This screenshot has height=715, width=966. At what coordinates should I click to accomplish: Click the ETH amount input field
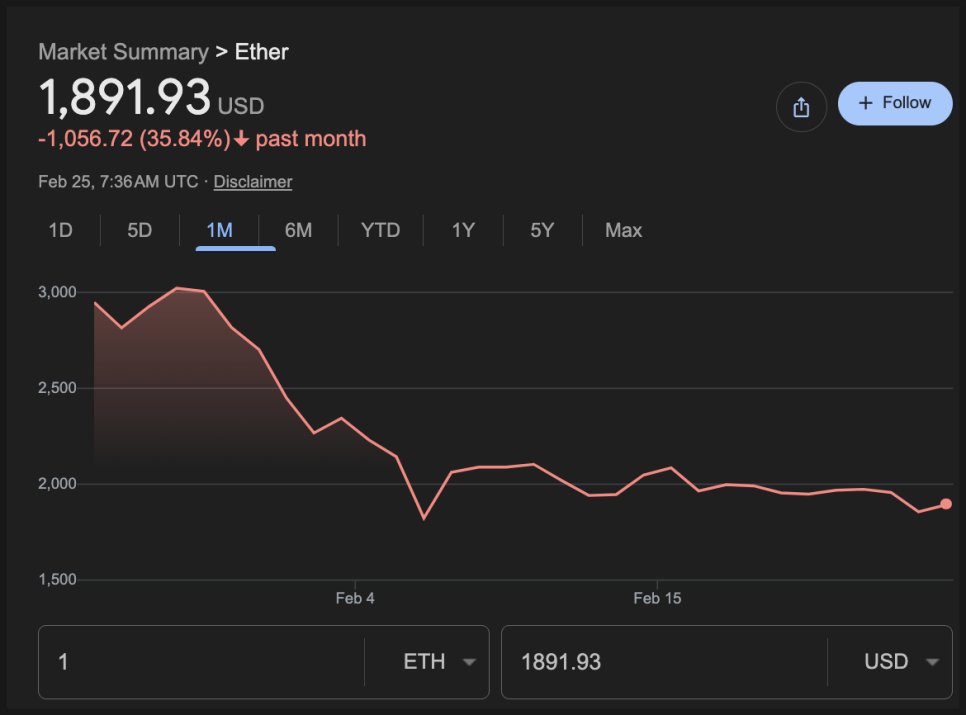click(200, 662)
